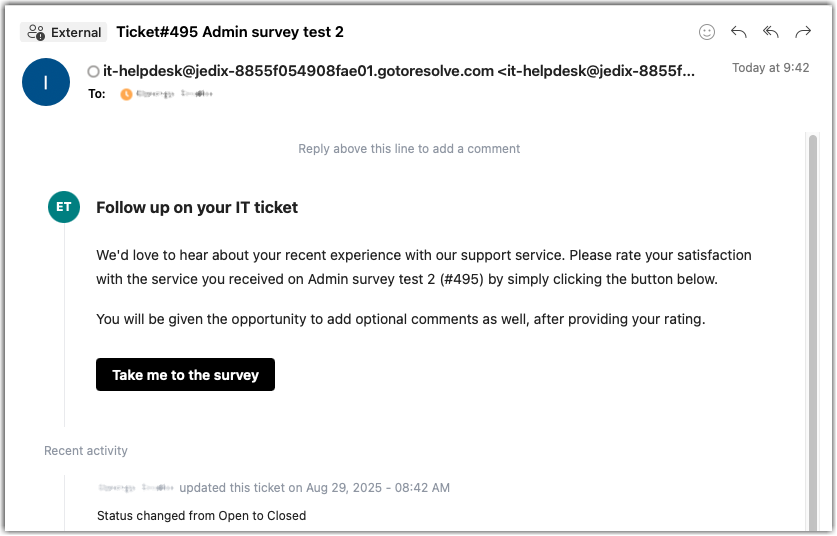Click the blurred user name in recent activity
837x536 pixels.
pos(137,488)
